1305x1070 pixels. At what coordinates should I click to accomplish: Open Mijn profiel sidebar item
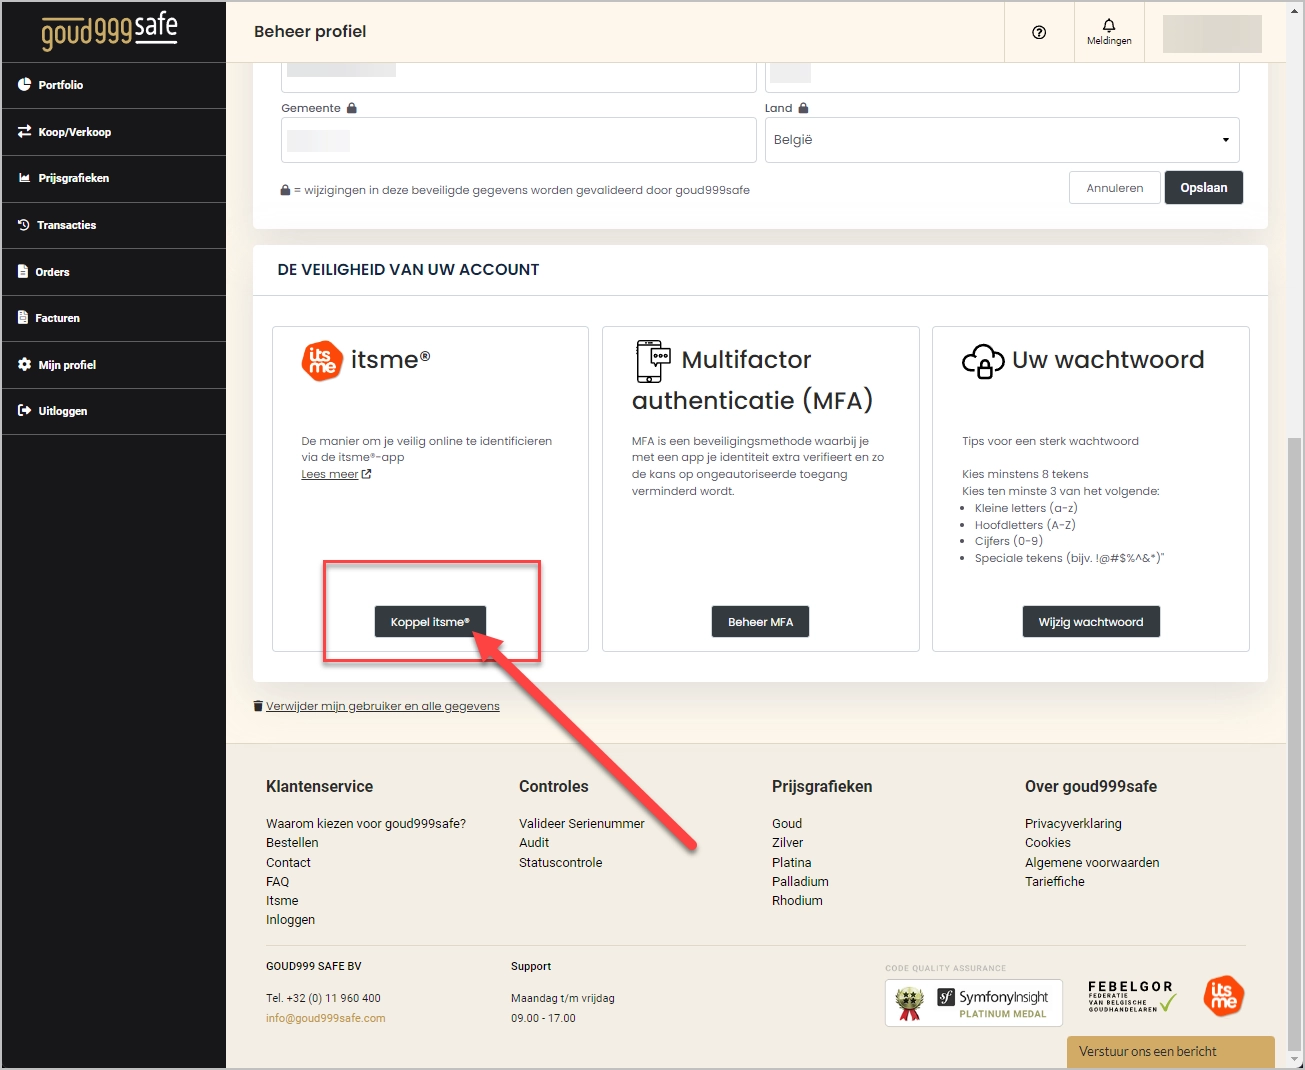113,365
